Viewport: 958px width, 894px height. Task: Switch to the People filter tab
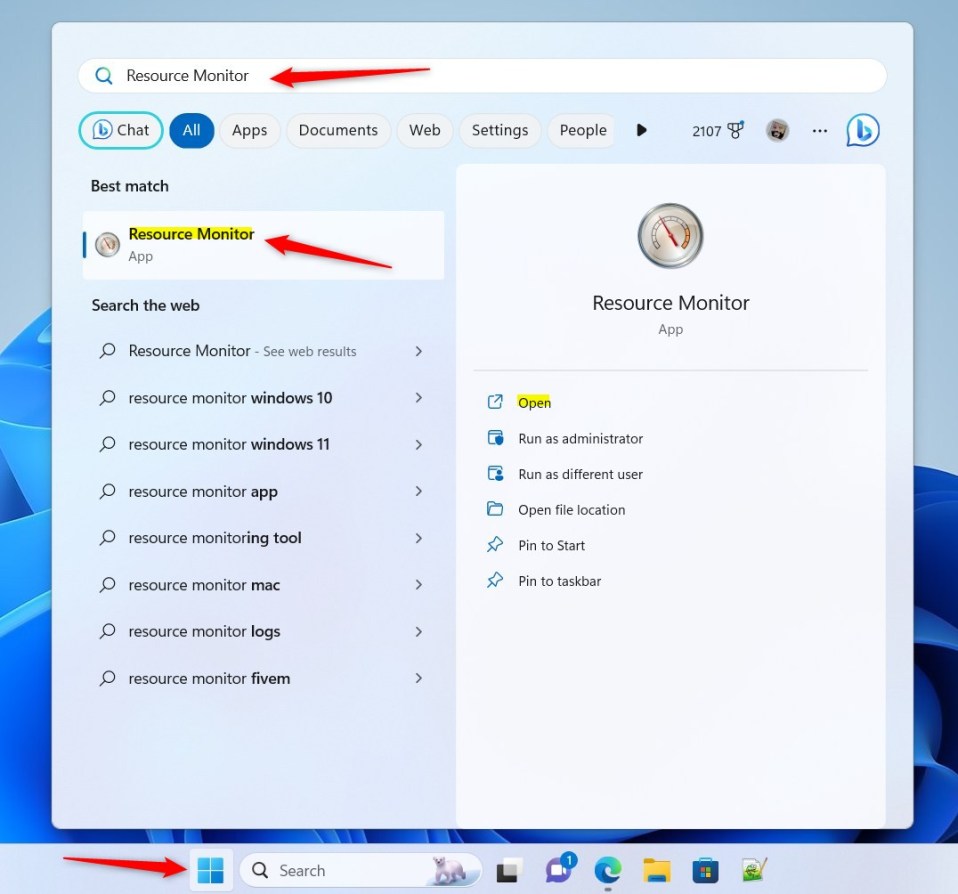pyautogui.click(x=583, y=130)
